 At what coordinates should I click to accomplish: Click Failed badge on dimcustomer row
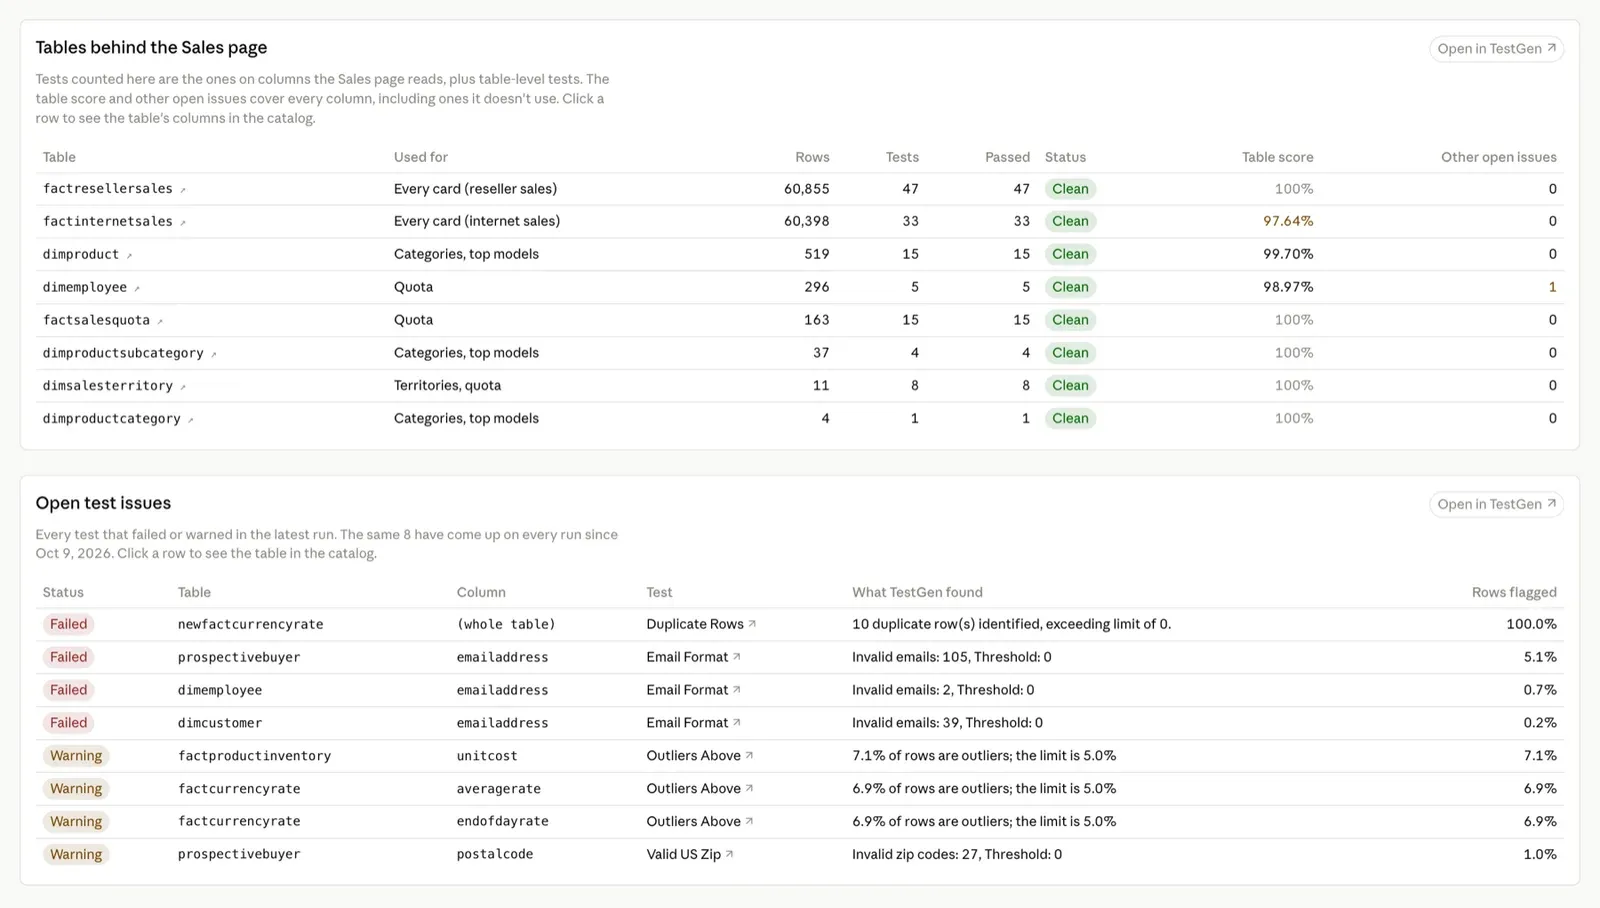pos(68,723)
